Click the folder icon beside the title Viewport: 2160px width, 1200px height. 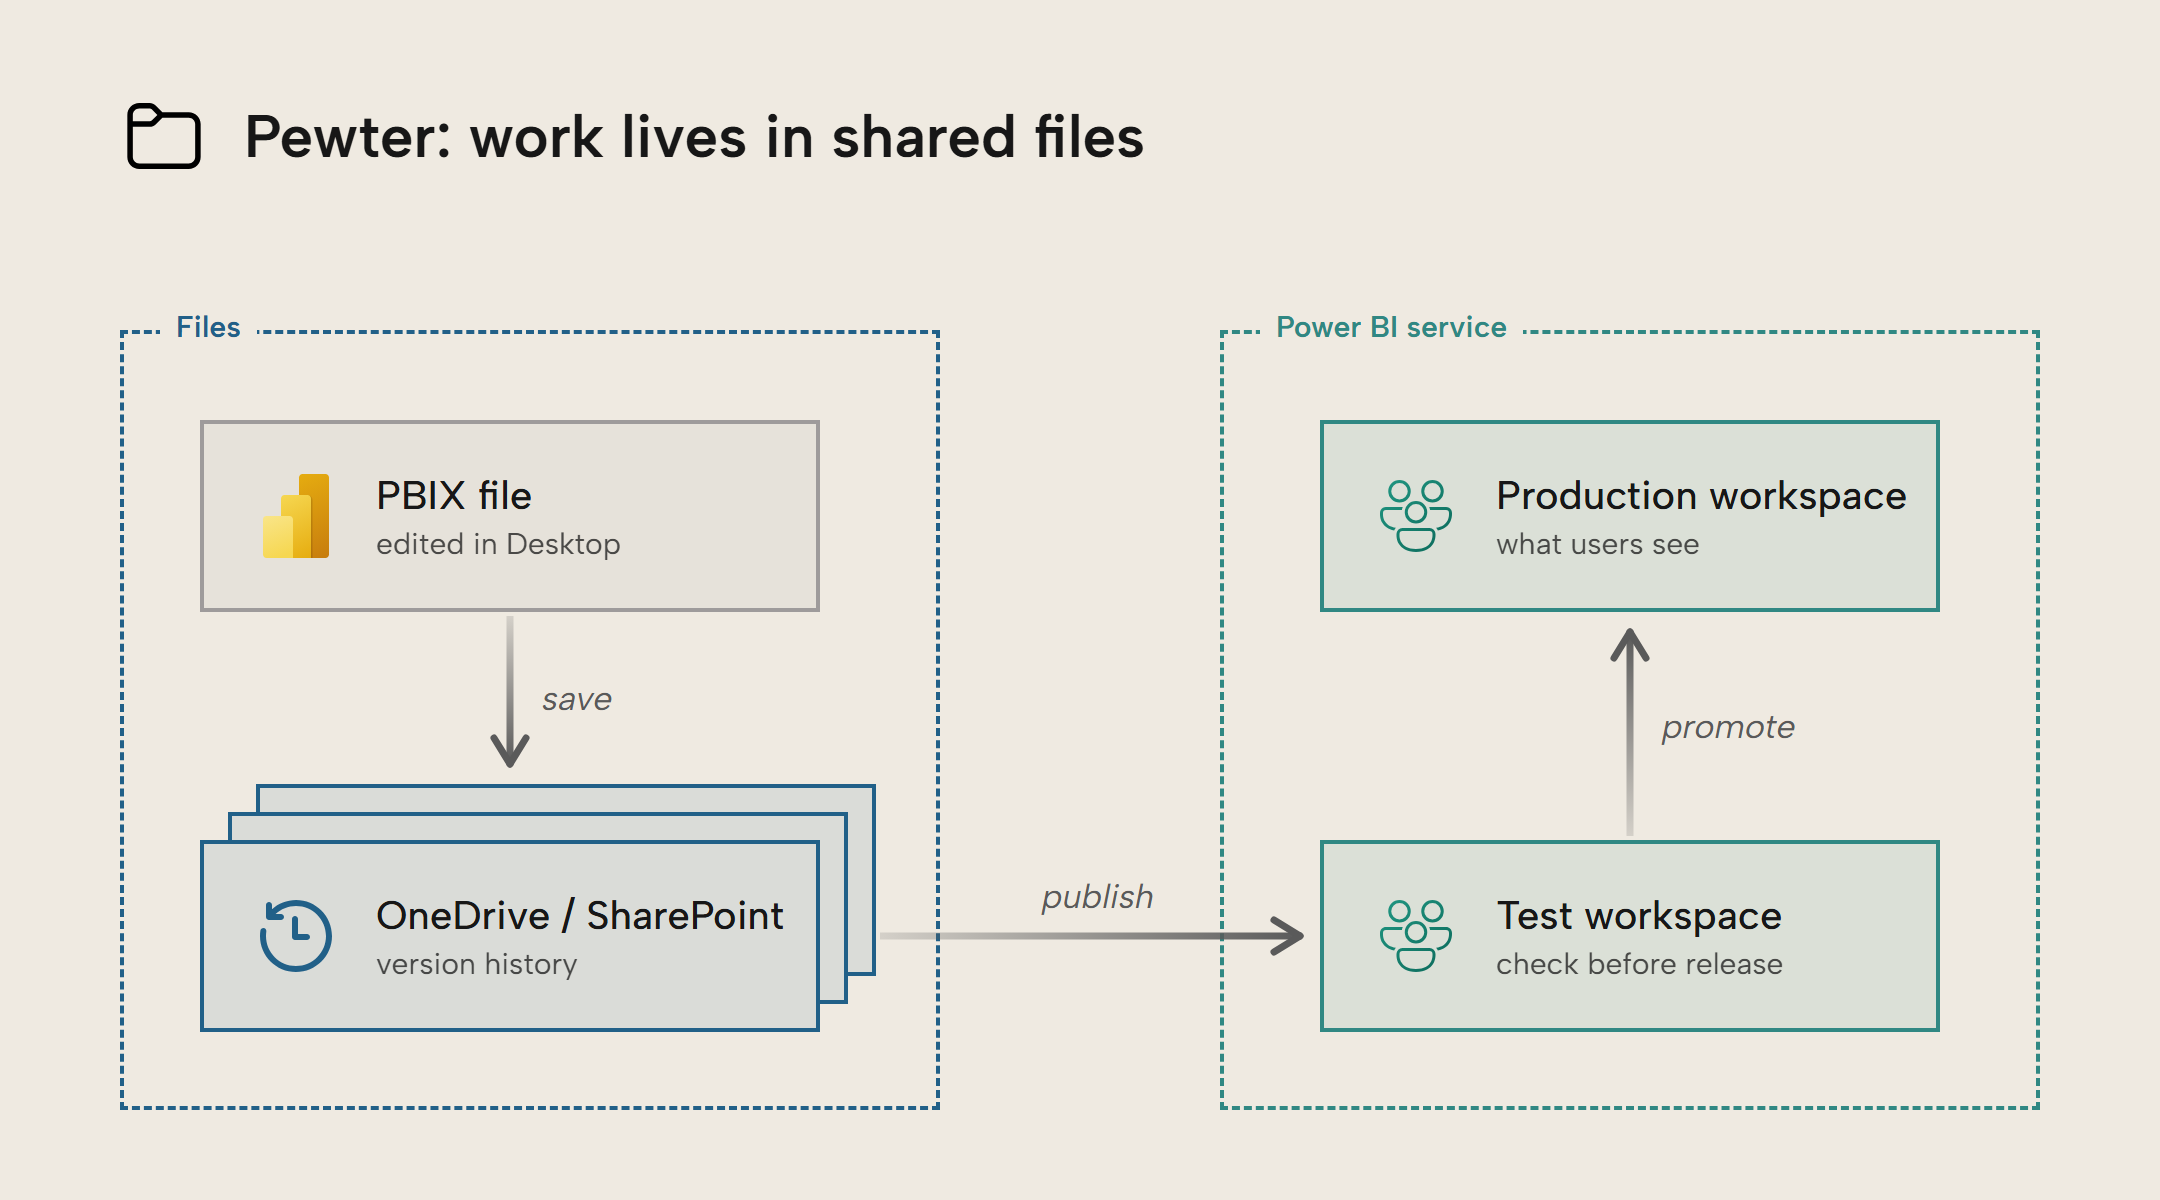click(164, 136)
